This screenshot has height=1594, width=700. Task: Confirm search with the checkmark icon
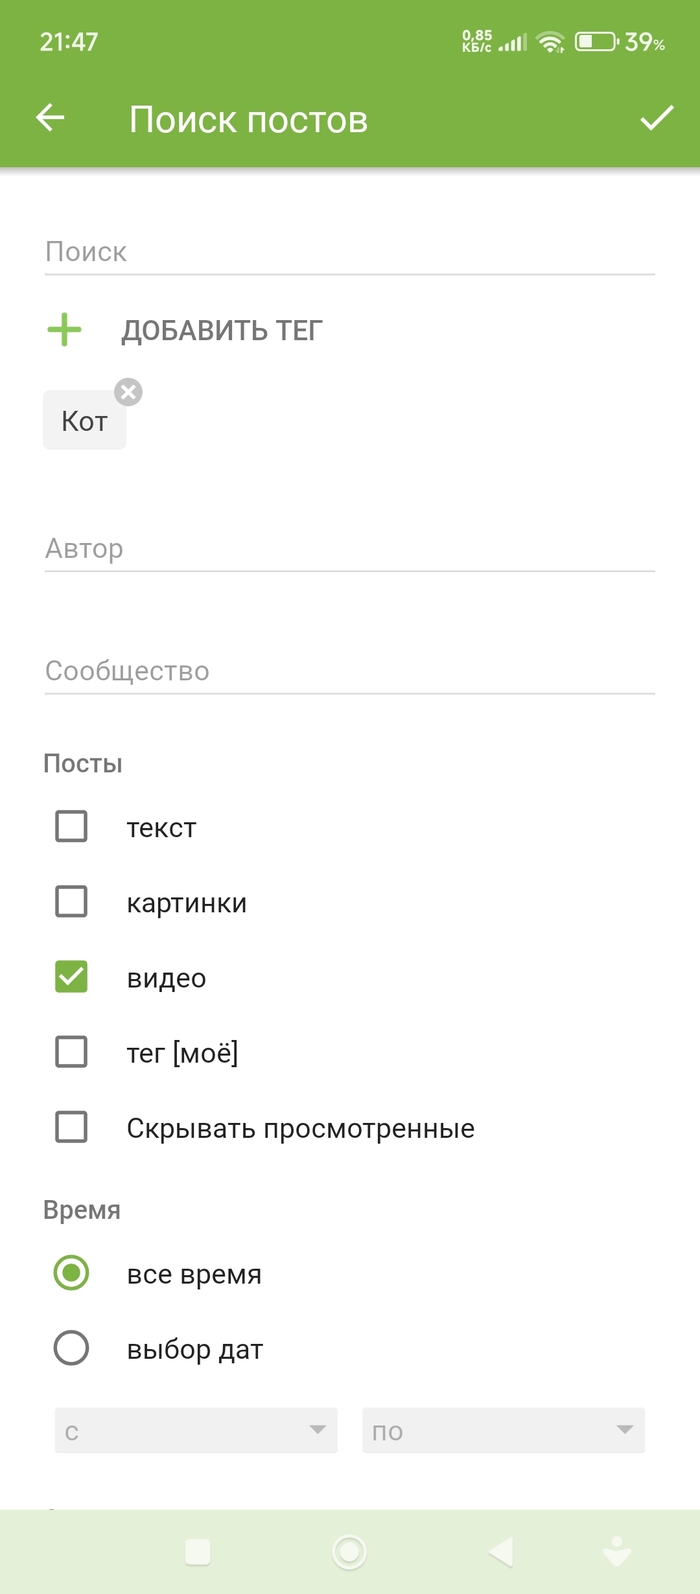pyautogui.click(x=656, y=119)
